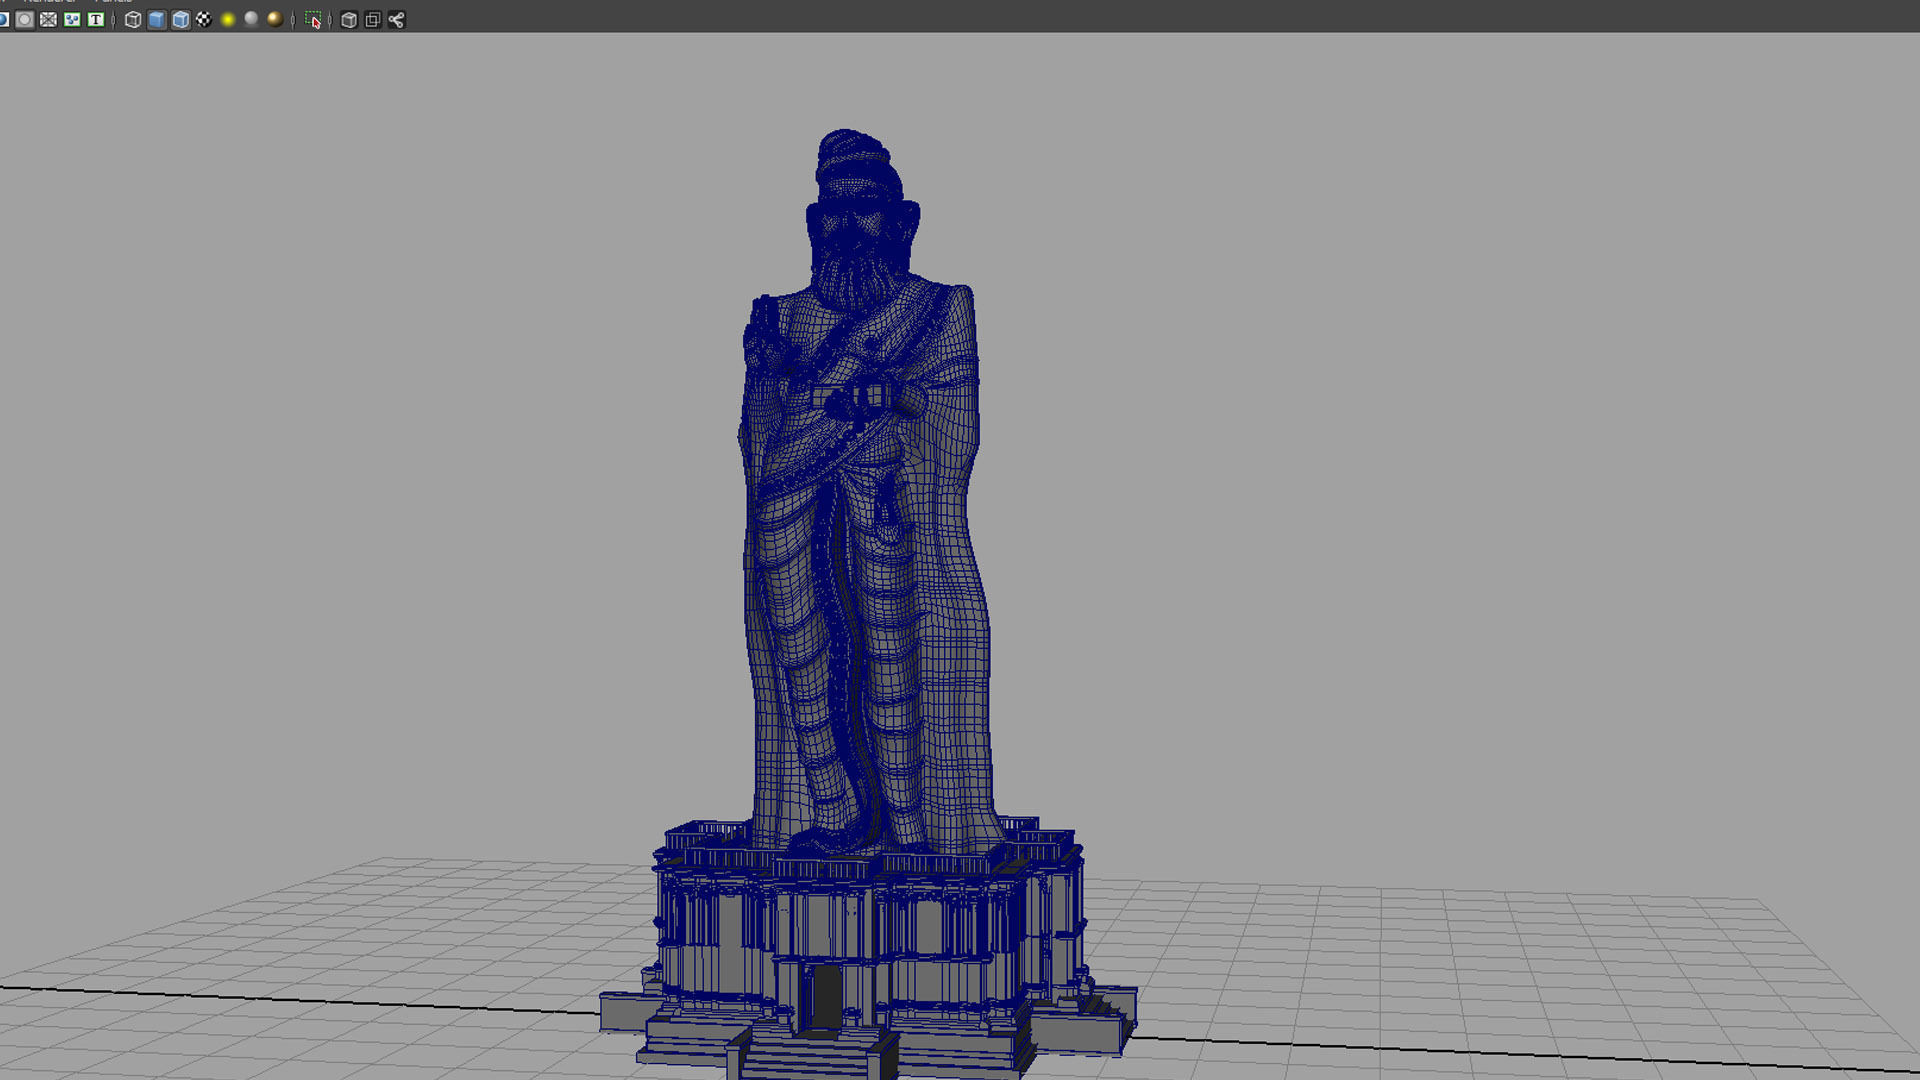Enable textured display checkered sphere
Screen dimensions: 1920x1080
click(204, 19)
